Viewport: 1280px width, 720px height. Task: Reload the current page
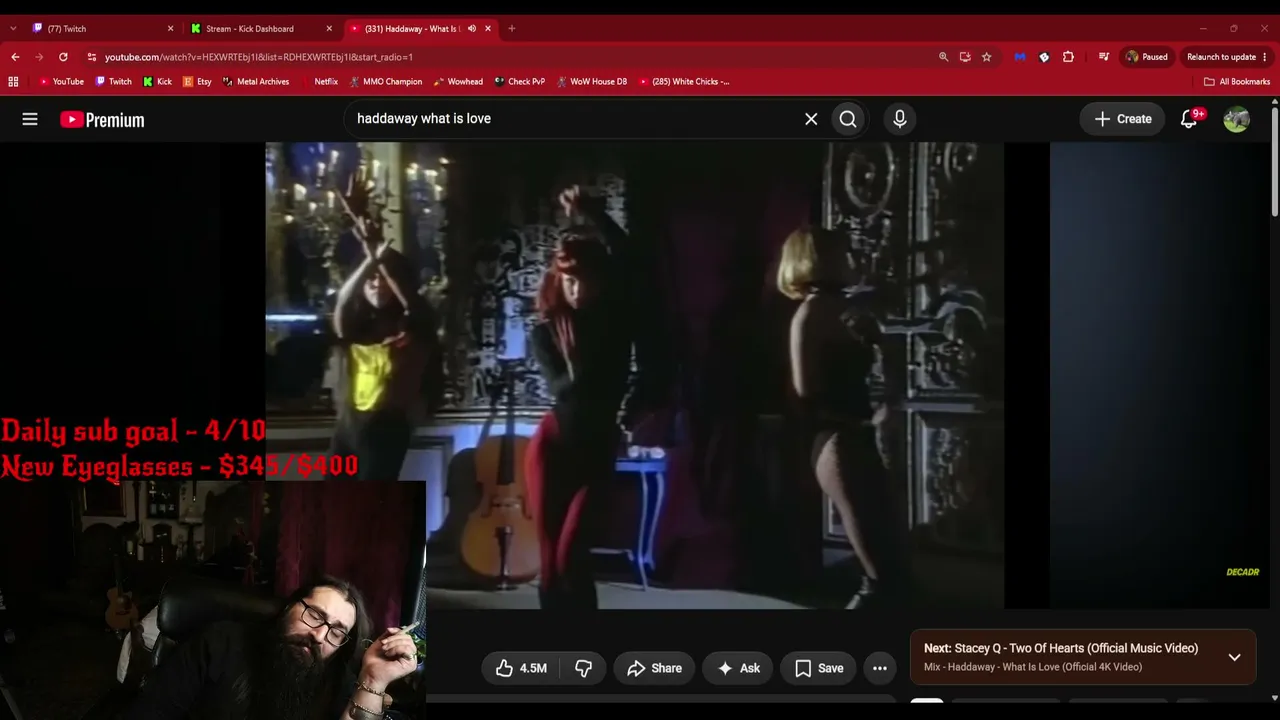click(x=63, y=57)
